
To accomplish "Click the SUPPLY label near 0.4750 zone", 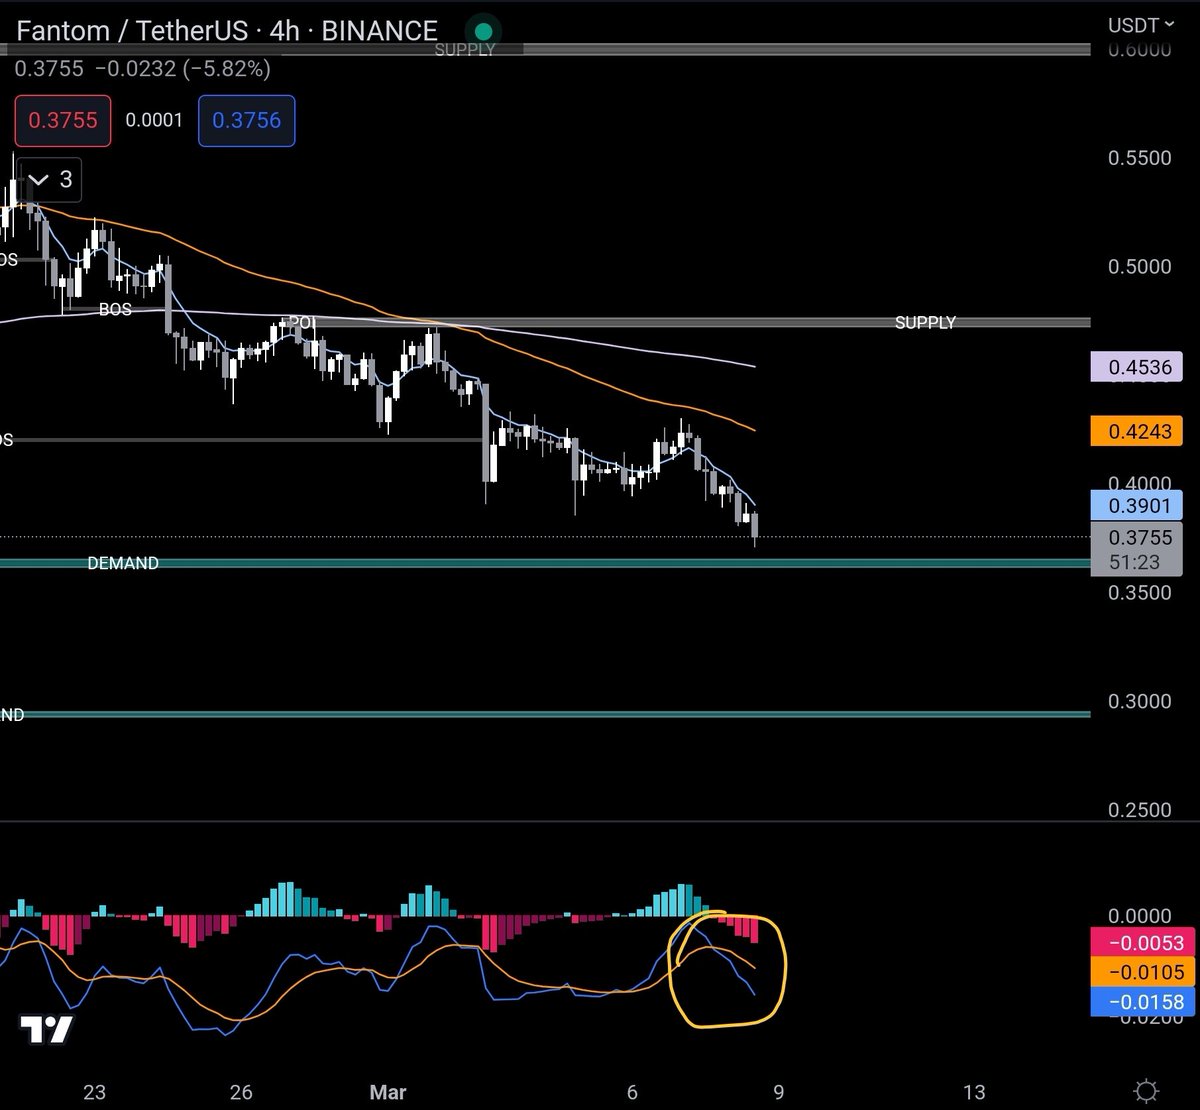I will pyautogui.click(x=925, y=322).
